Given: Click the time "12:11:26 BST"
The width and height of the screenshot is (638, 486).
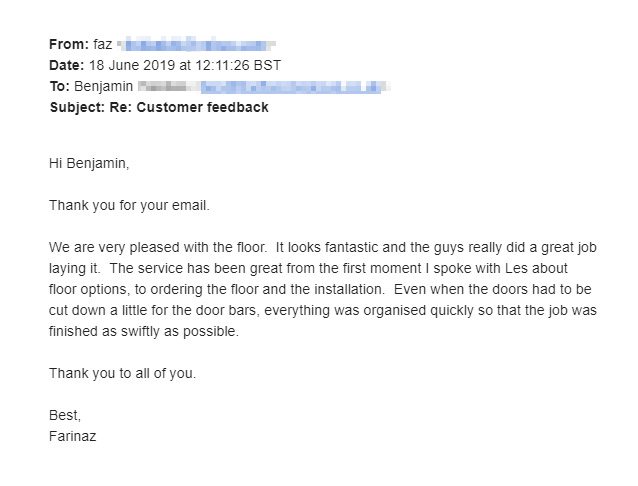Looking at the screenshot, I should coord(240,66).
